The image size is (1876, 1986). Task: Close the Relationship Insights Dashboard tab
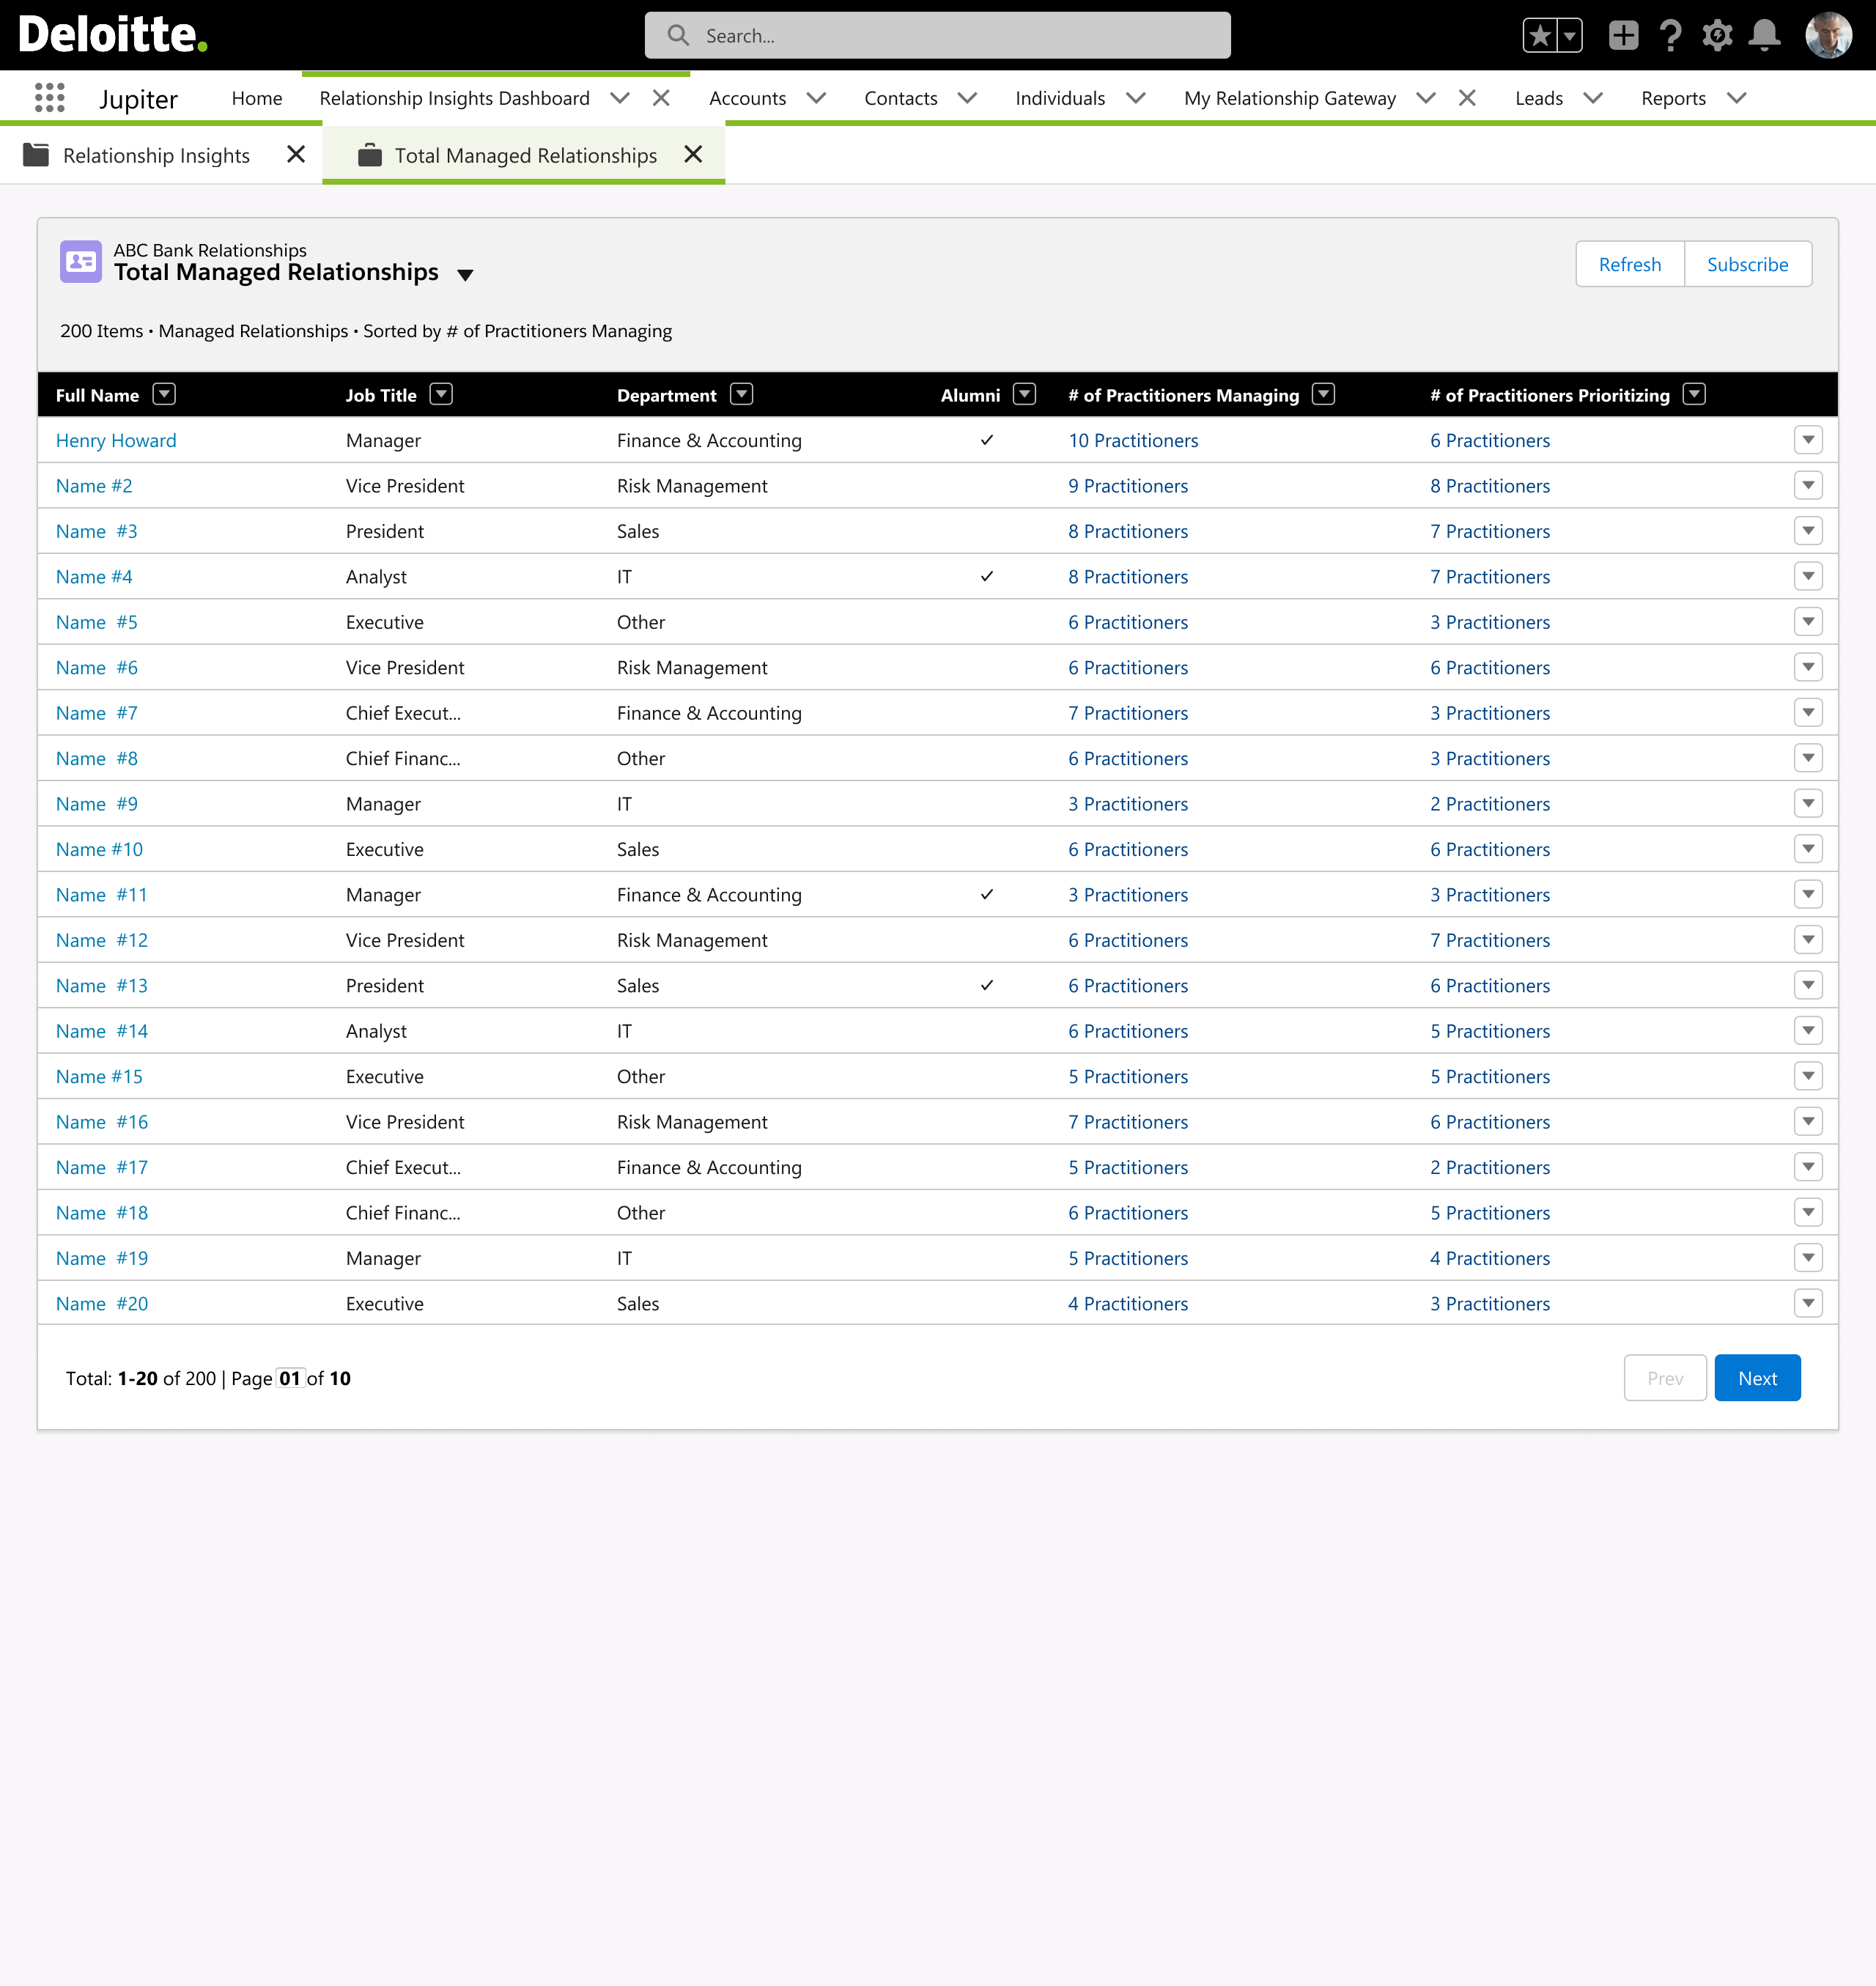pos(661,98)
